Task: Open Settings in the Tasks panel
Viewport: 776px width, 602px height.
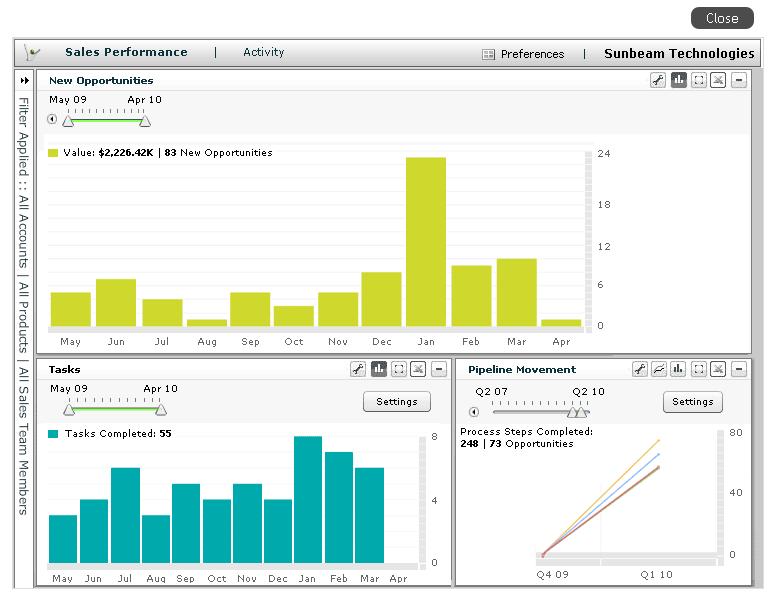Action: coord(396,402)
